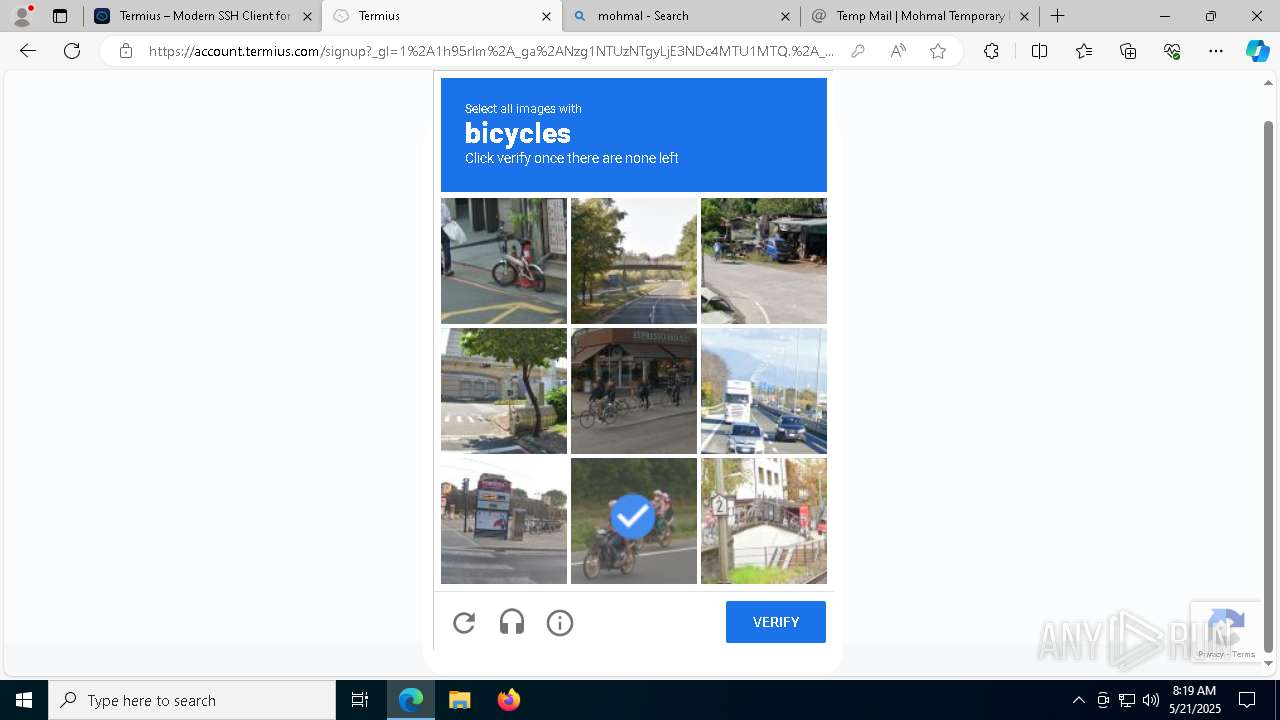This screenshot has height=720, width=1280.
Task: Open browser Extensions menu
Action: pos(991,51)
